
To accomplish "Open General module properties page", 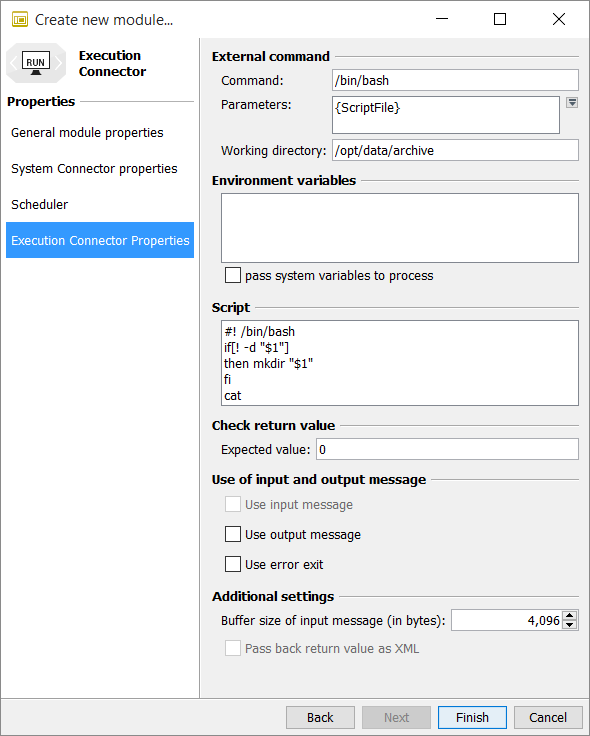I will coord(100,133).
